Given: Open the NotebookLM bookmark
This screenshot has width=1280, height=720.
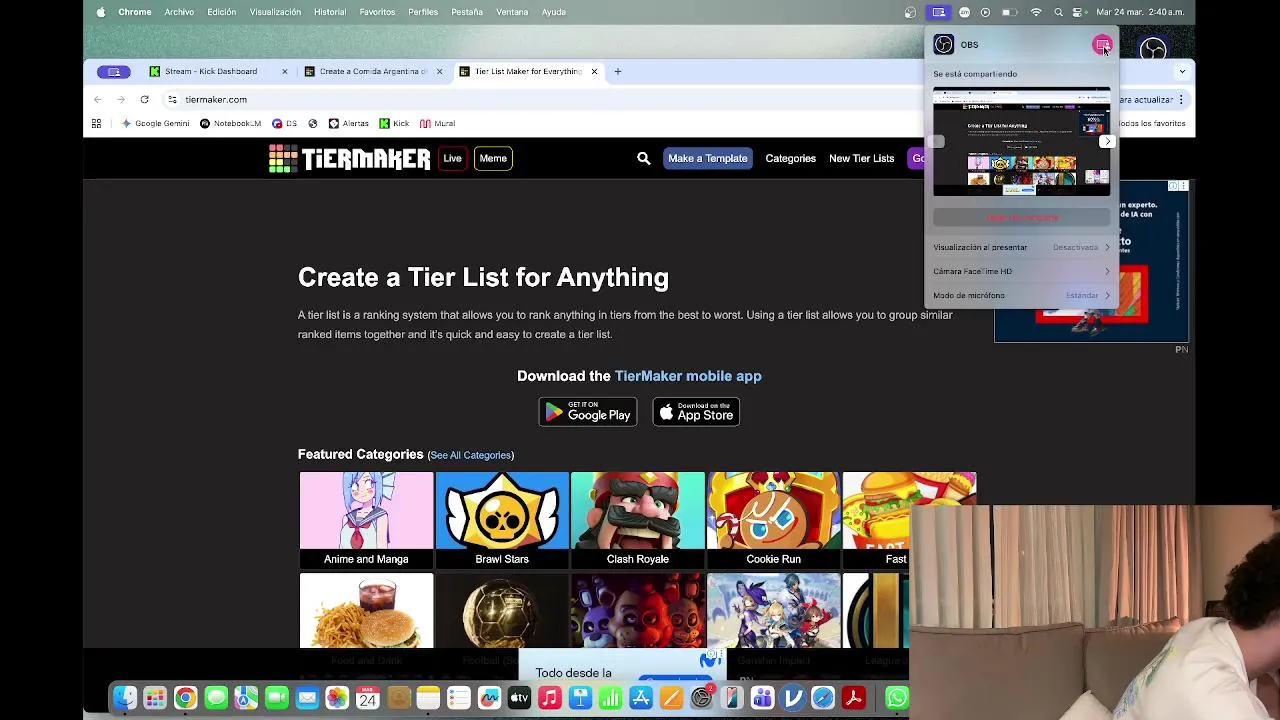Looking at the screenshot, I should click(231, 123).
